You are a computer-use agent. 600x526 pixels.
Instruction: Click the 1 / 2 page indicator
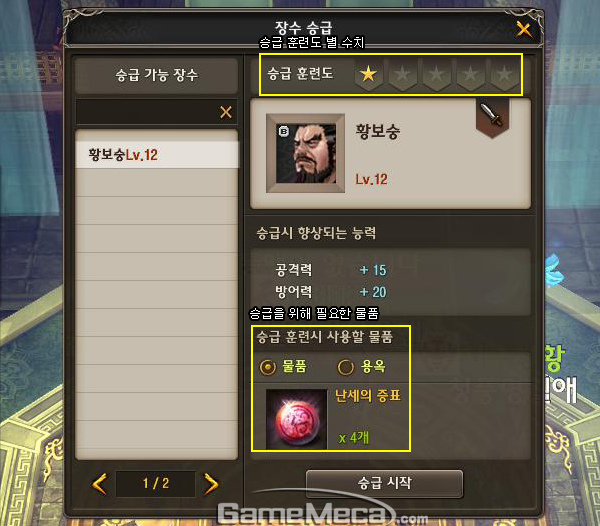coord(155,484)
